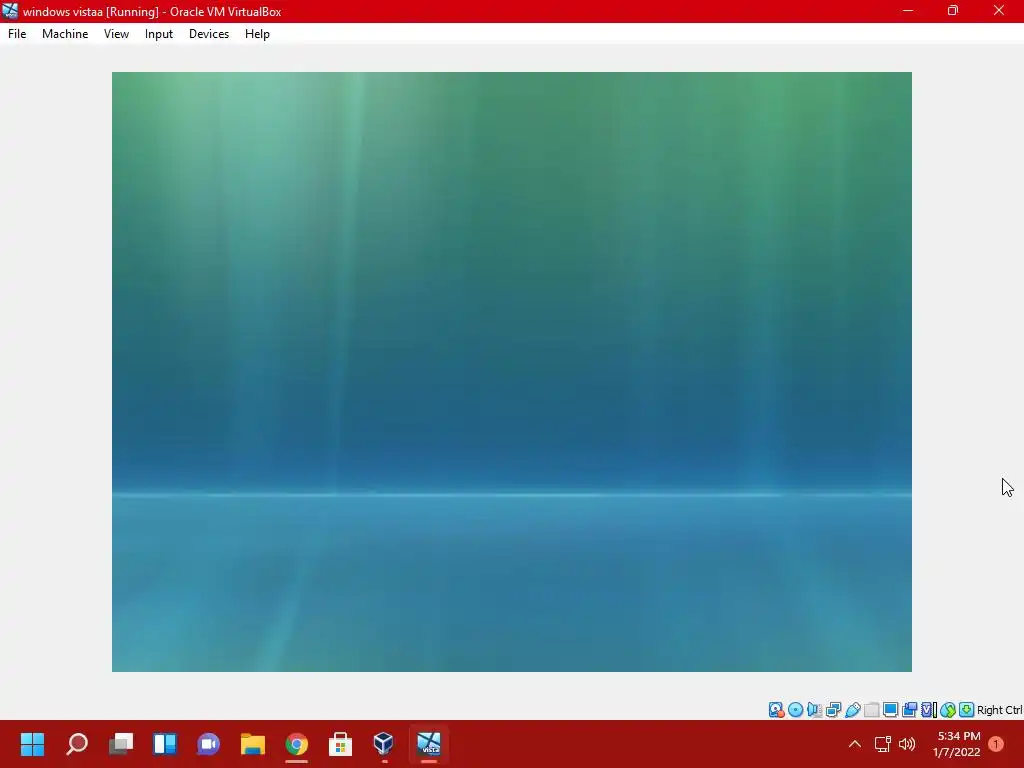
Task: Click the keyboard capture green arrow icon
Action: click(967, 710)
